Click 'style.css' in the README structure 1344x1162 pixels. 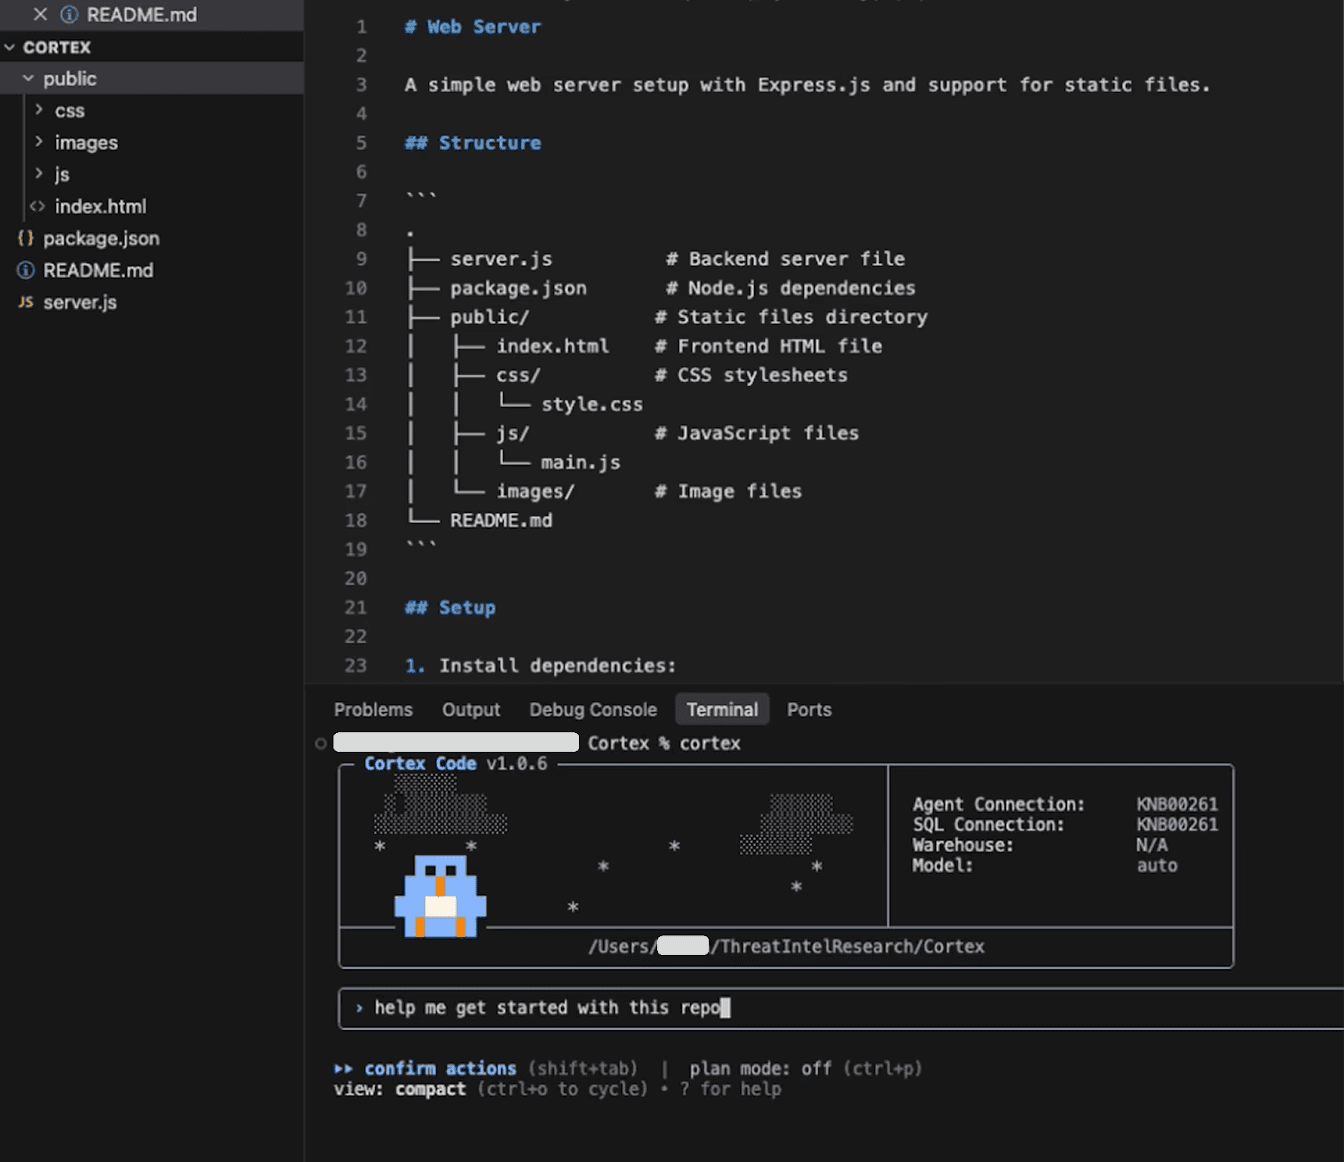pos(592,404)
